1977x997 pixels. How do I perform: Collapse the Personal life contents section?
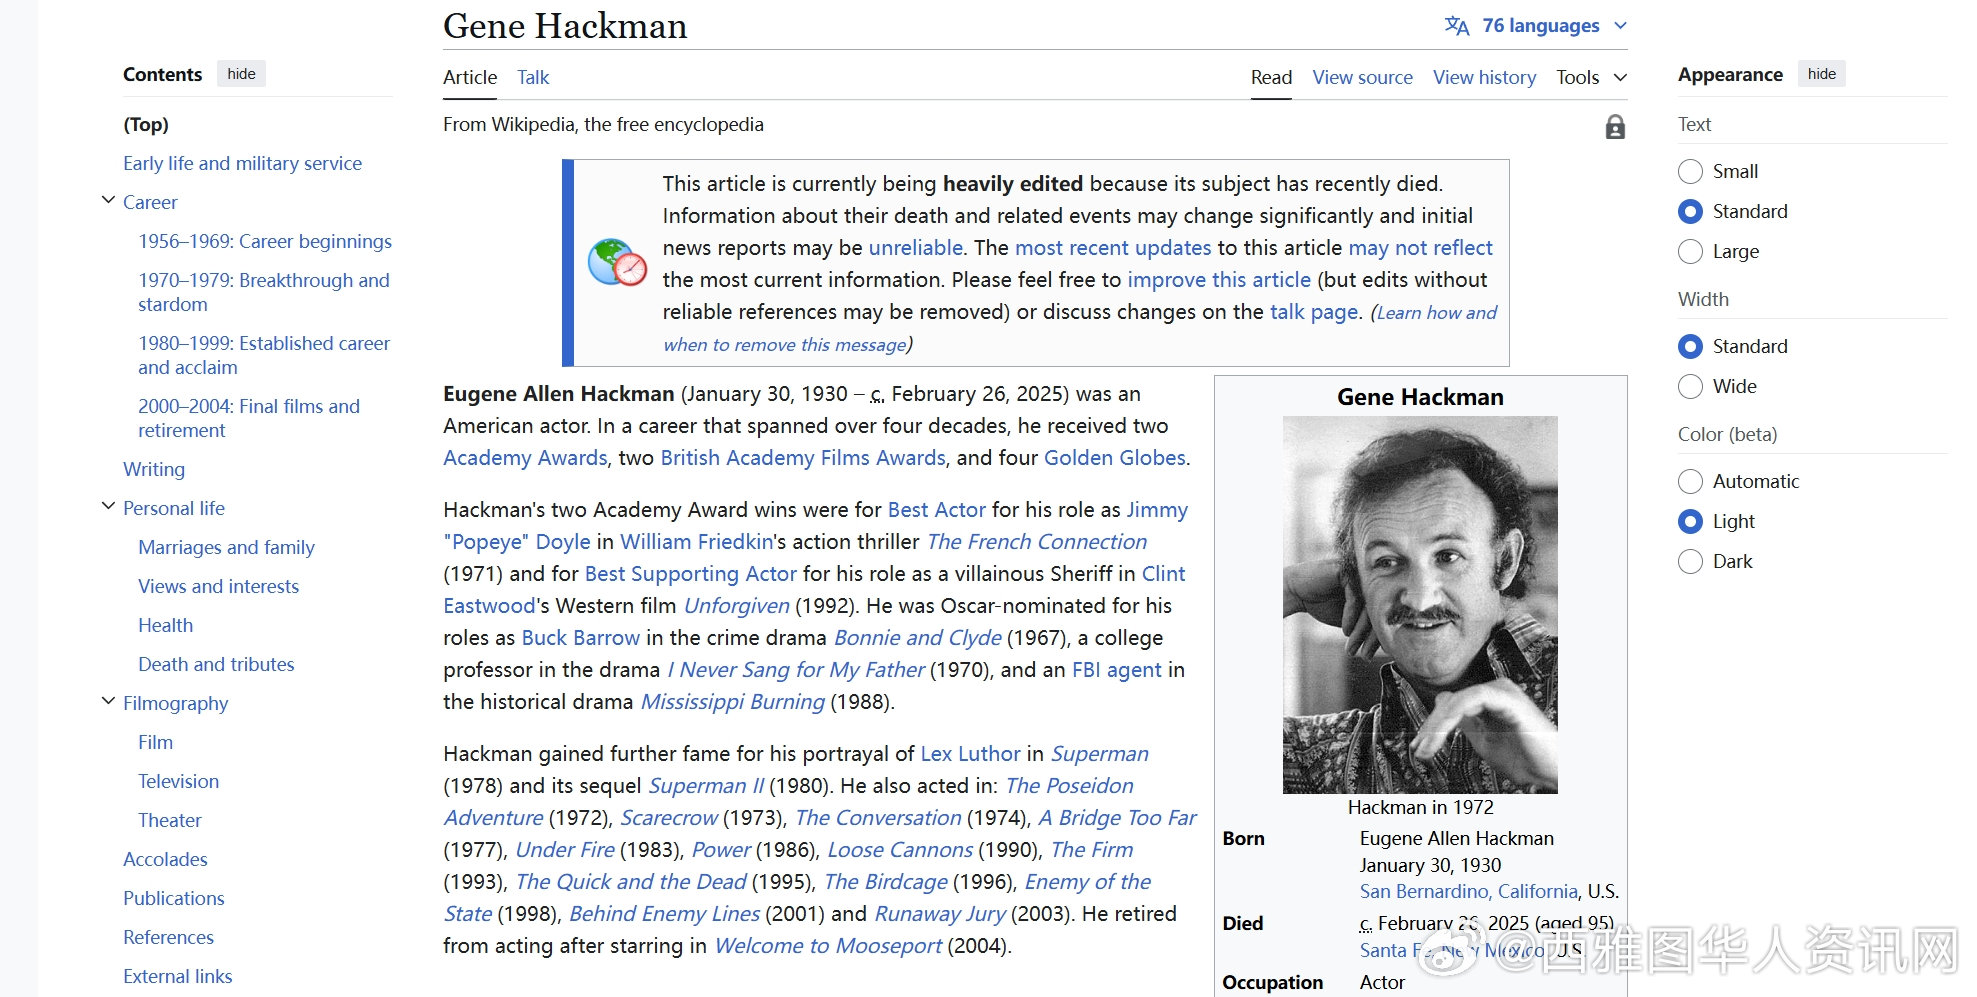coord(108,507)
